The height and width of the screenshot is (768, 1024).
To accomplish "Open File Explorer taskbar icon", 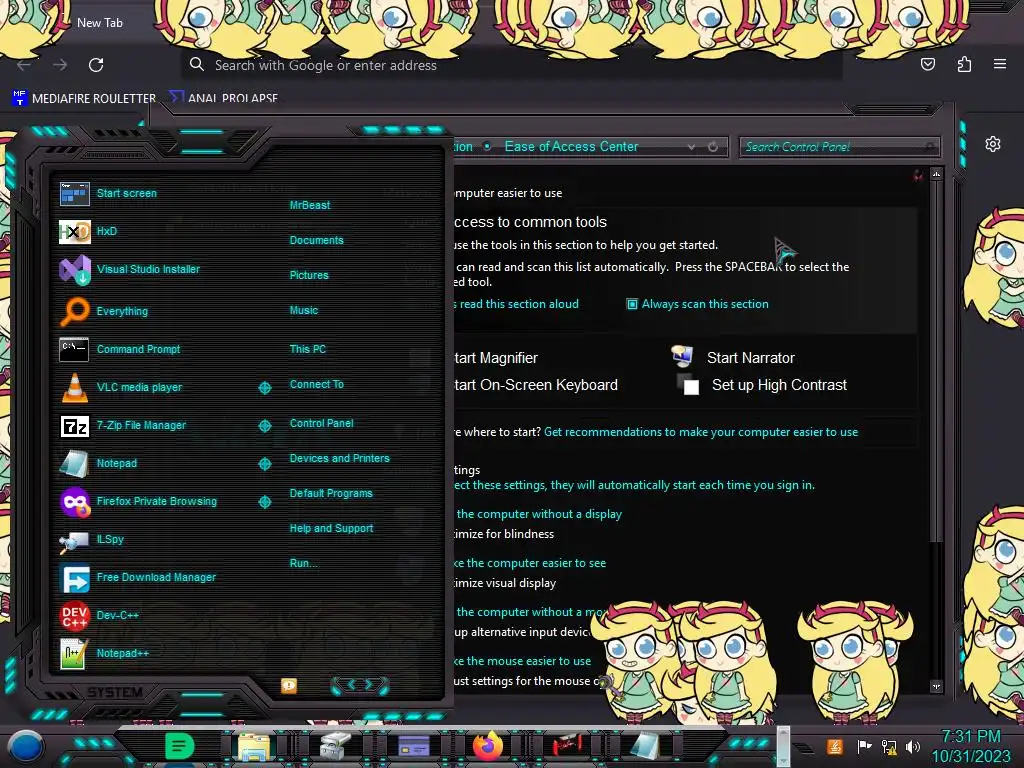I will [x=255, y=746].
